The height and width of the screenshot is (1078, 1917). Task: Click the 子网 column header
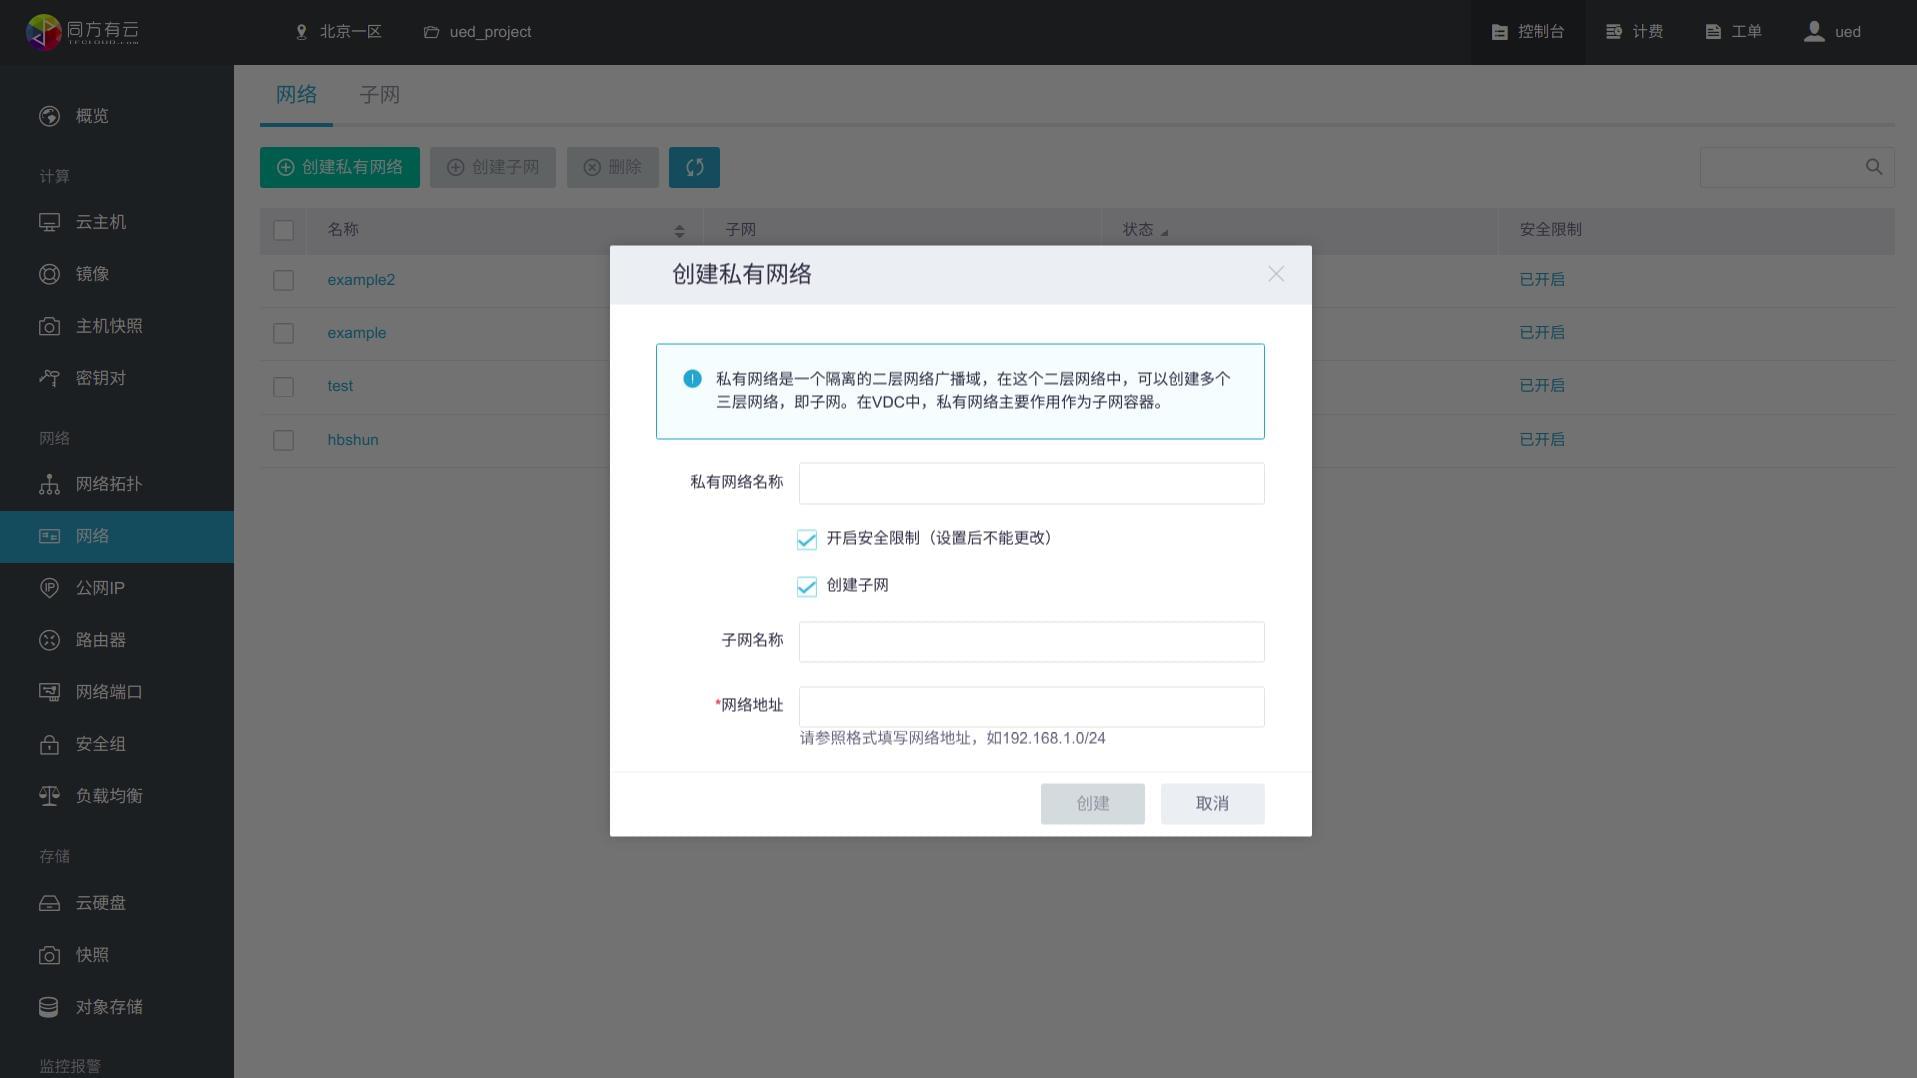pos(741,230)
